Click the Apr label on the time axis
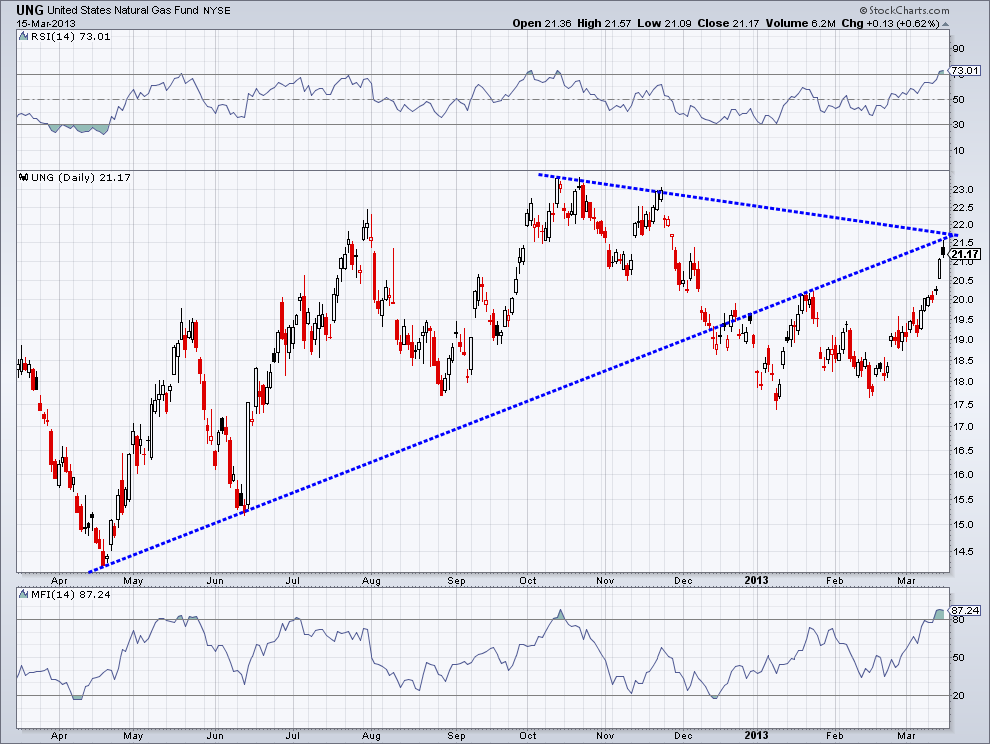990x744 pixels. point(58,579)
